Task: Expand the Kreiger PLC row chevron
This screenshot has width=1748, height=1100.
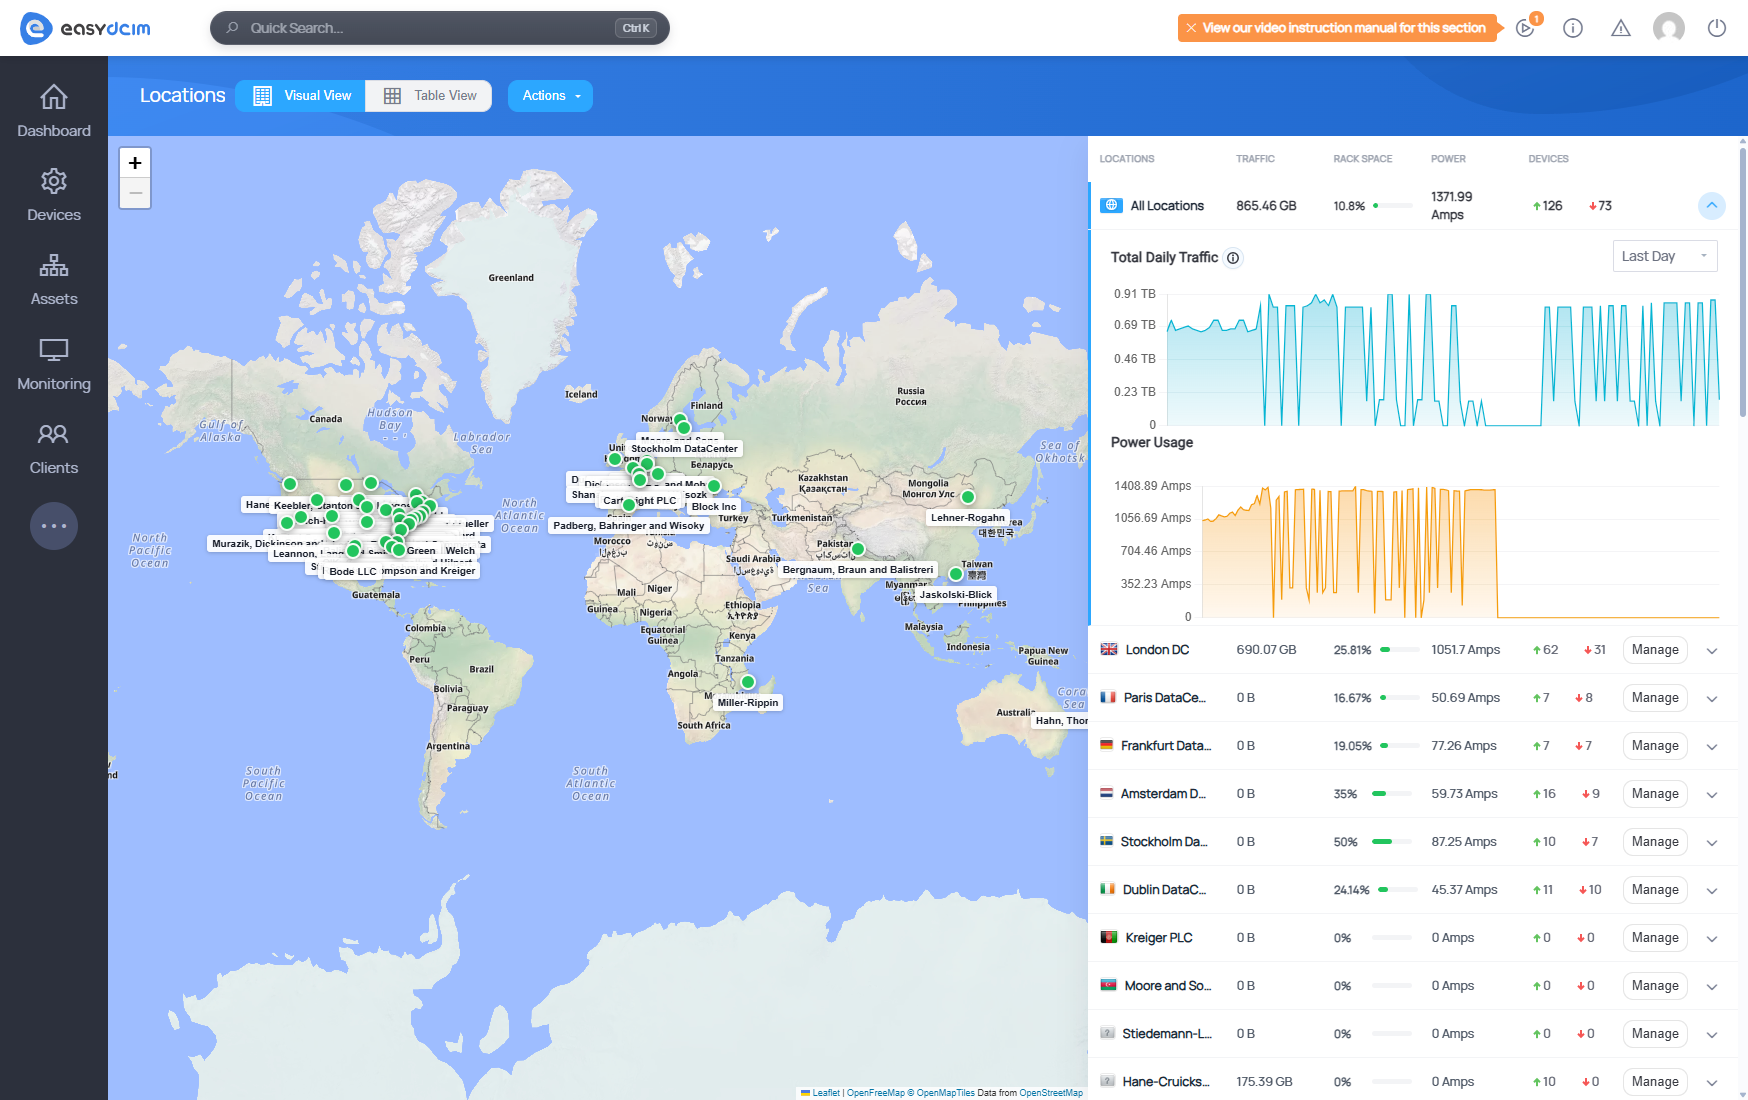Action: pos(1712,939)
